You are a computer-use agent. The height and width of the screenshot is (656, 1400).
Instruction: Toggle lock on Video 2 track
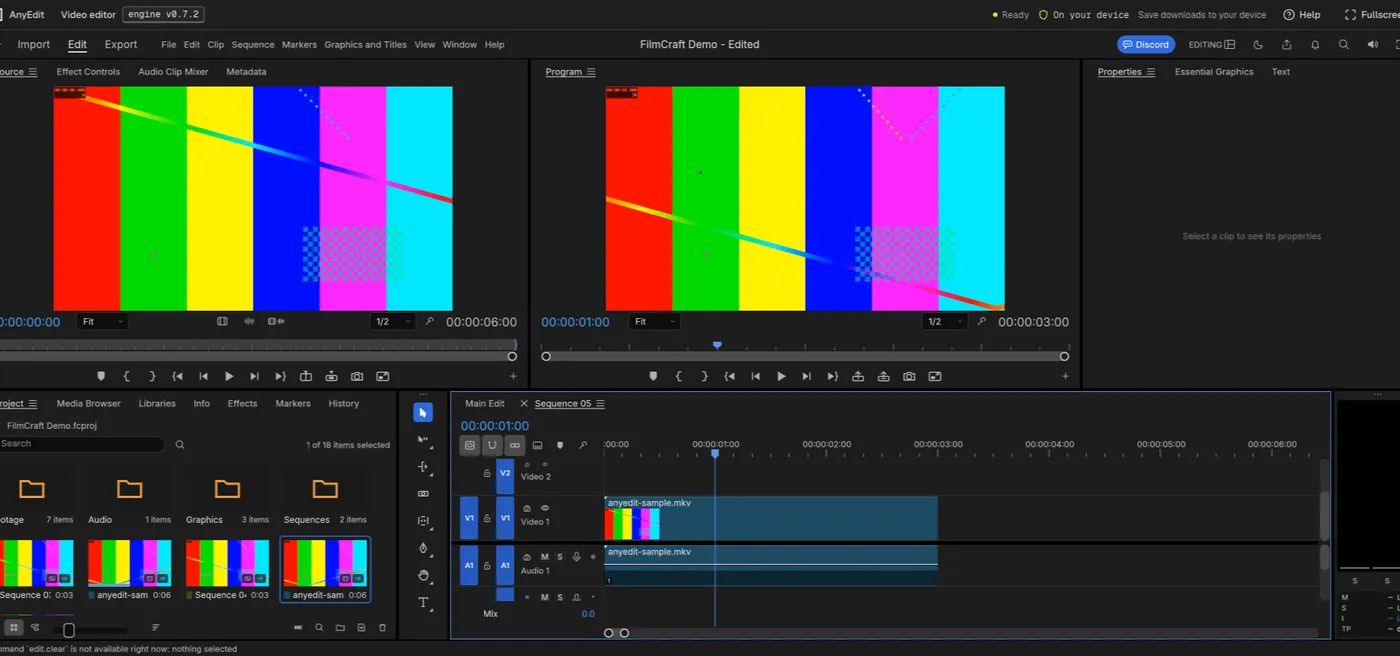point(487,473)
